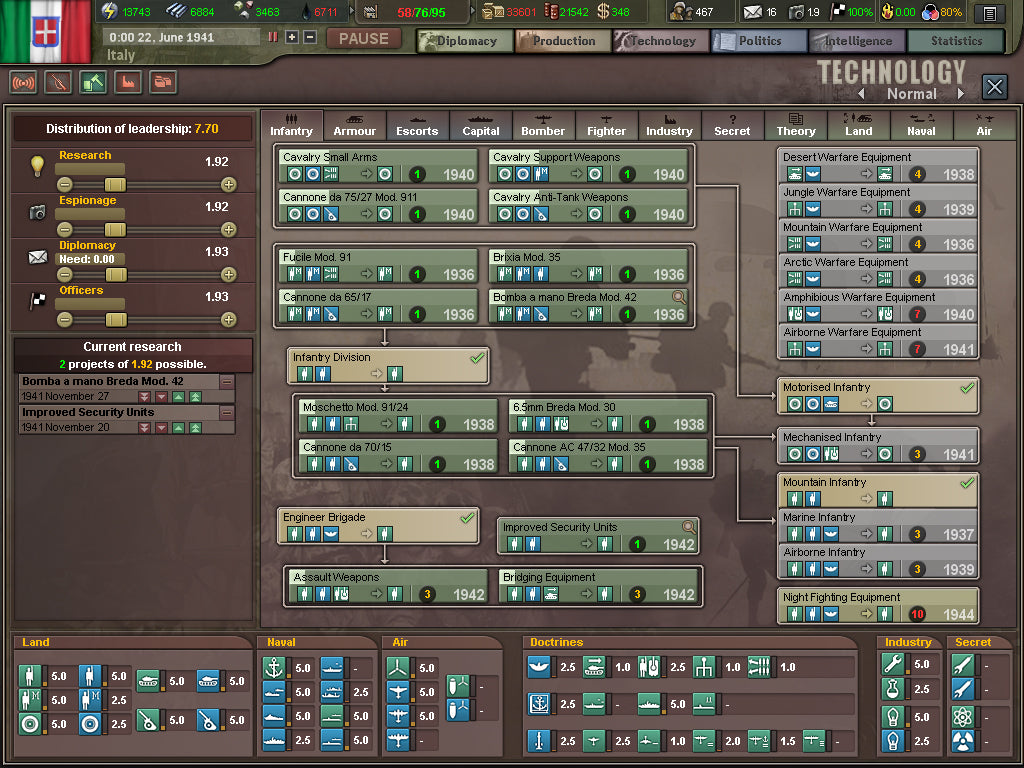Screen dimensions: 1024x768
Task: Move Improved Security Units down one position
Action: coord(161,427)
